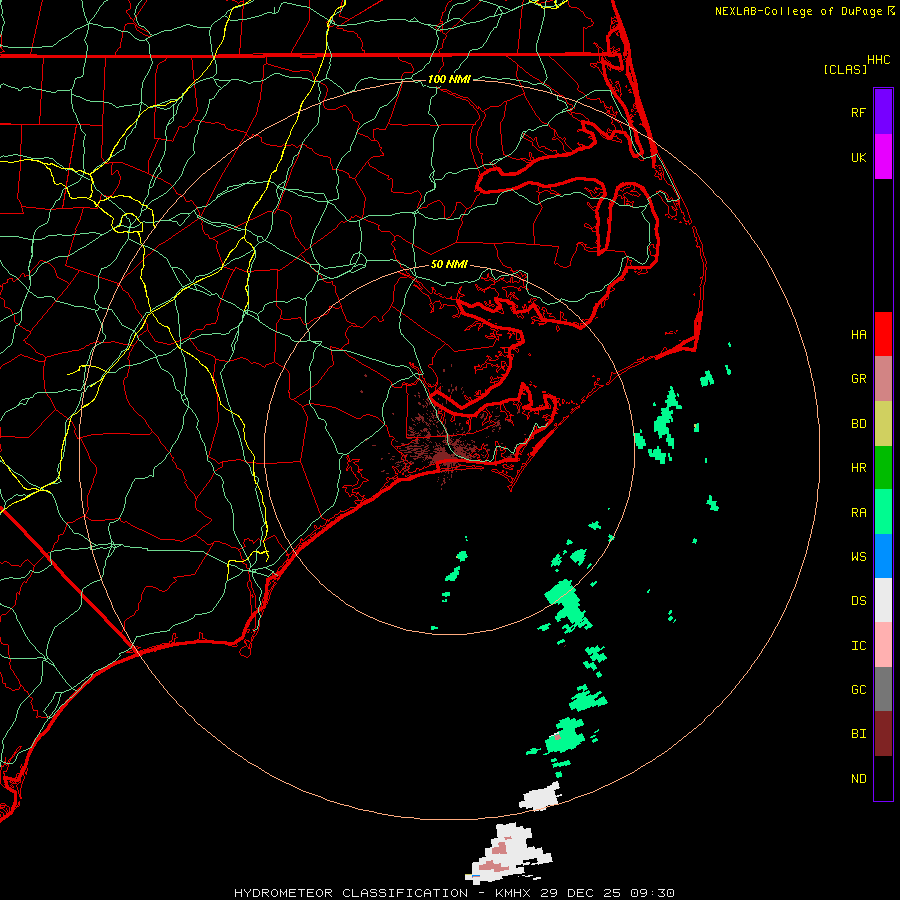This screenshot has width=900, height=900.
Task: Click the GR legend label
Action: tap(858, 379)
